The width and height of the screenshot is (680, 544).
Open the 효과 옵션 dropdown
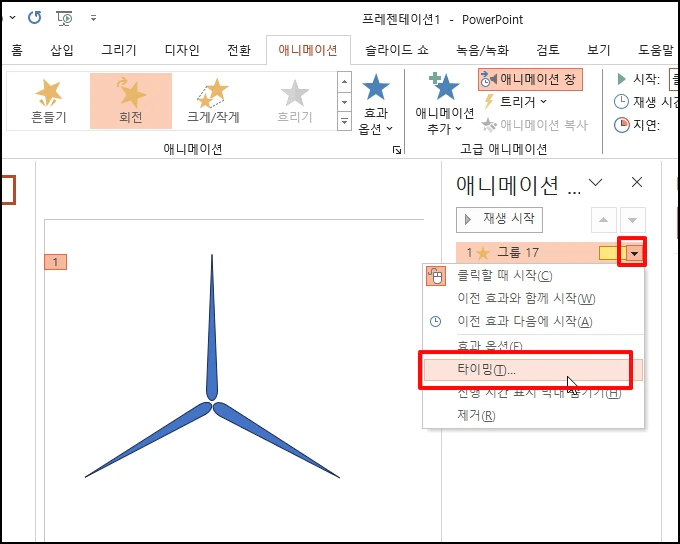pyautogui.click(x=376, y=105)
